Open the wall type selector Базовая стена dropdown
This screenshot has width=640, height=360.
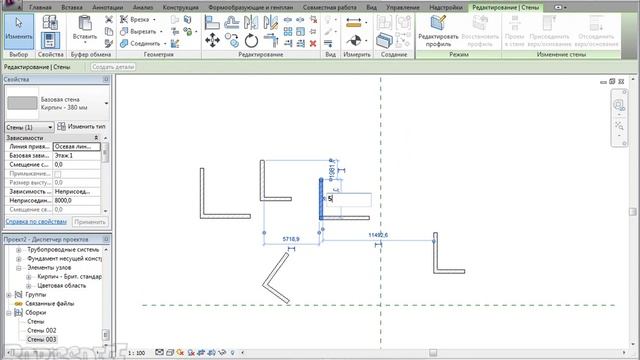pos(107,103)
